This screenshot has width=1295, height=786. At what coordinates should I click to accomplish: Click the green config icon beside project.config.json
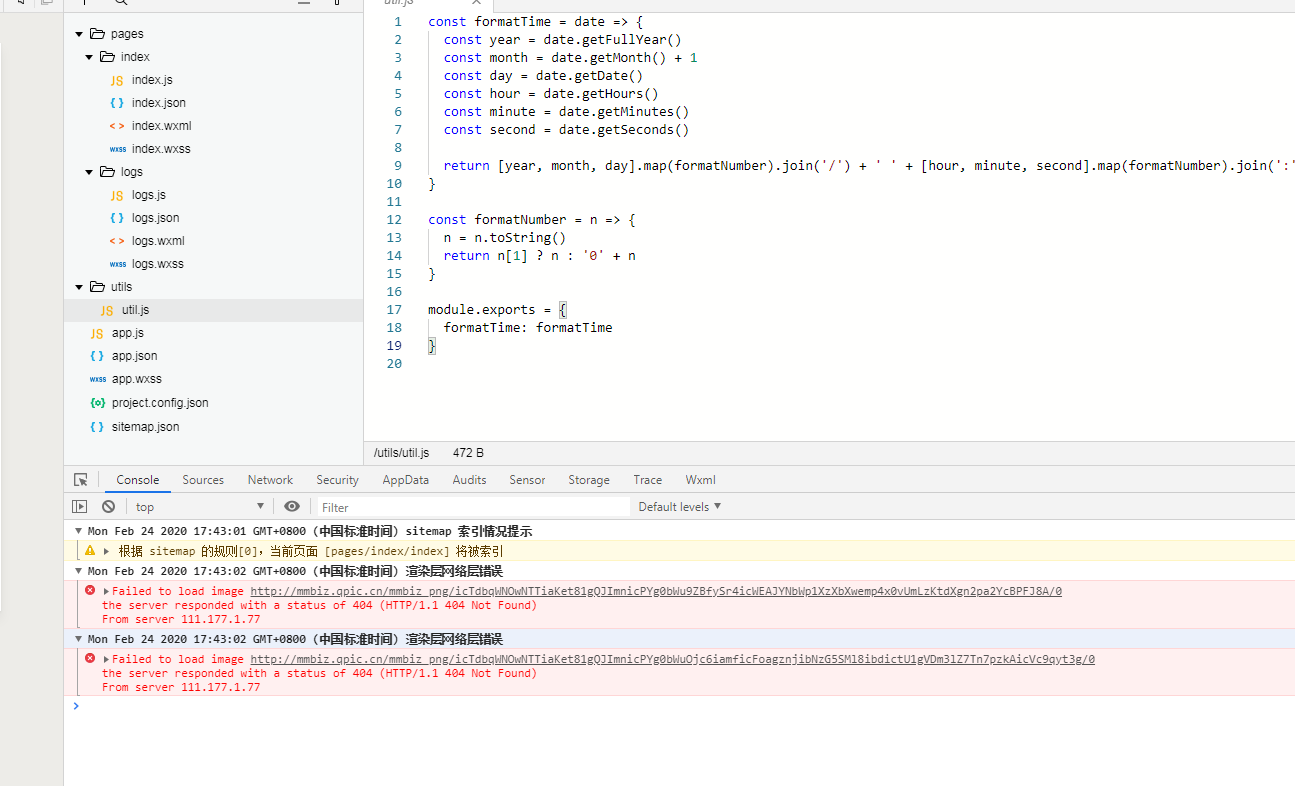tap(97, 403)
